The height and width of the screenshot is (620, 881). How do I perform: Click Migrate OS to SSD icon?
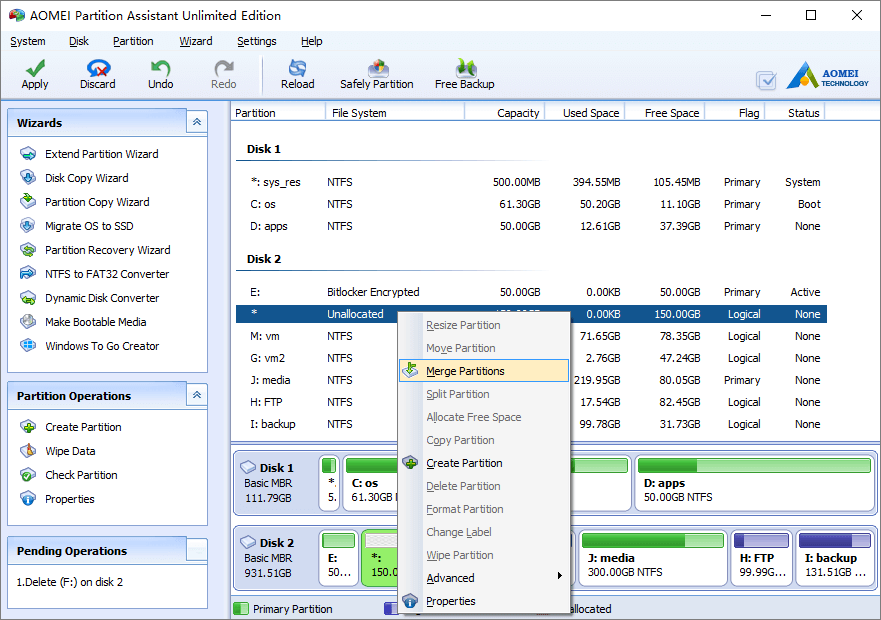tap(28, 225)
